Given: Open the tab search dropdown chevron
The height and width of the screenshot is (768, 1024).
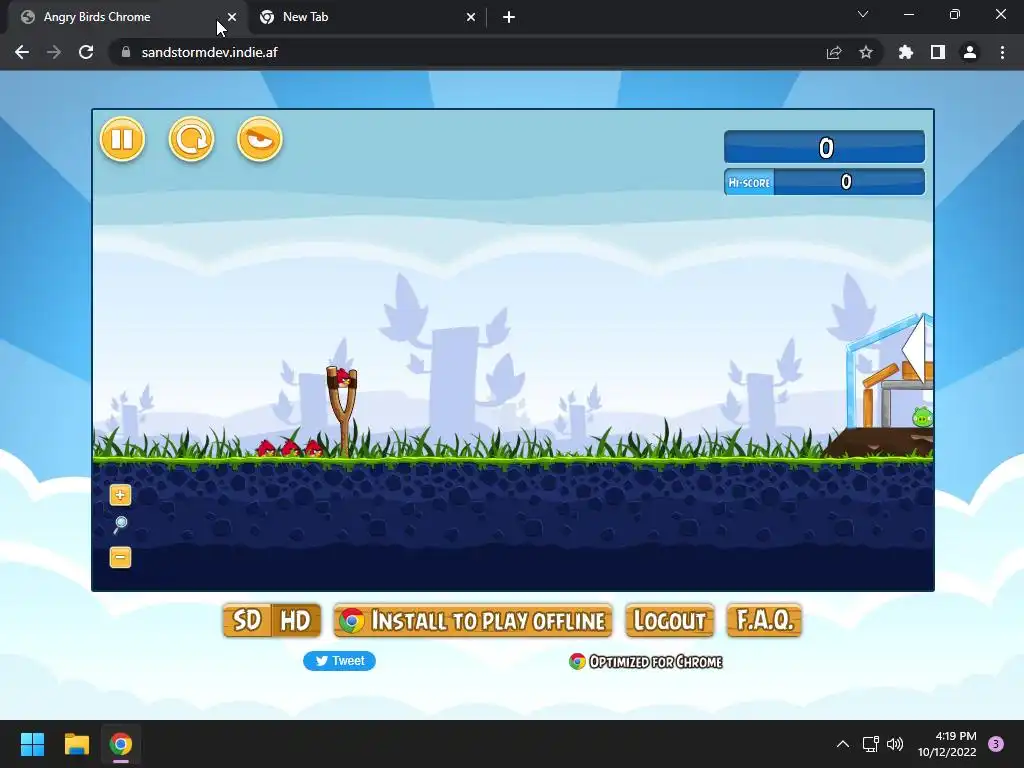Looking at the screenshot, I should 863,14.
